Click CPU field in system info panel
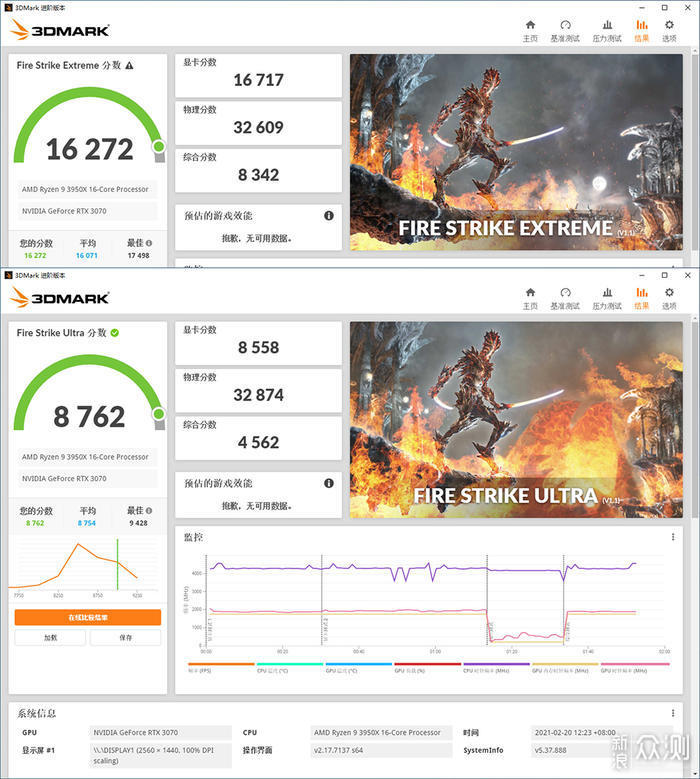Image resolution: width=700 pixels, height=779 pixels. (381, 732)
